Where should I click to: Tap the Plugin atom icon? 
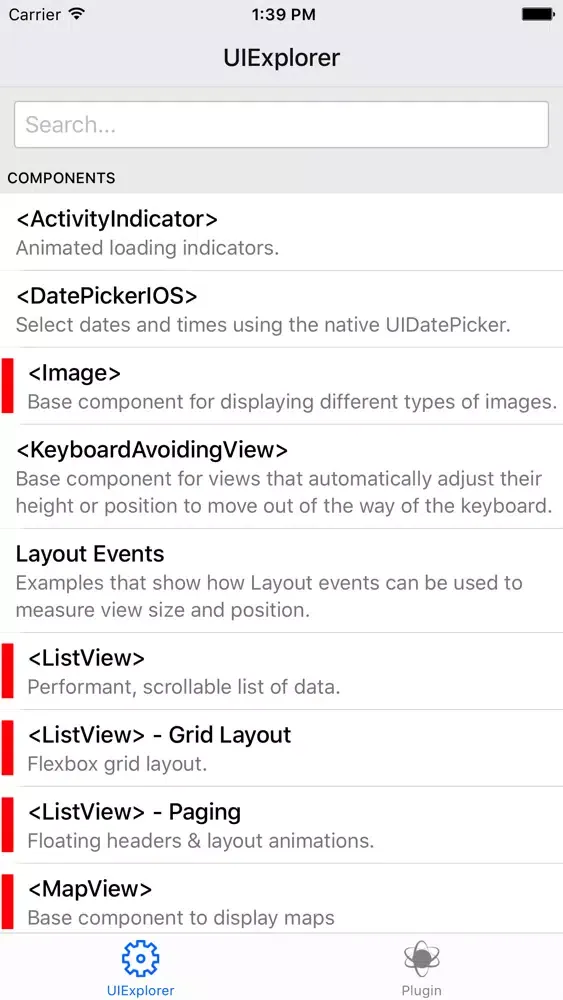[x=421, y=958]
